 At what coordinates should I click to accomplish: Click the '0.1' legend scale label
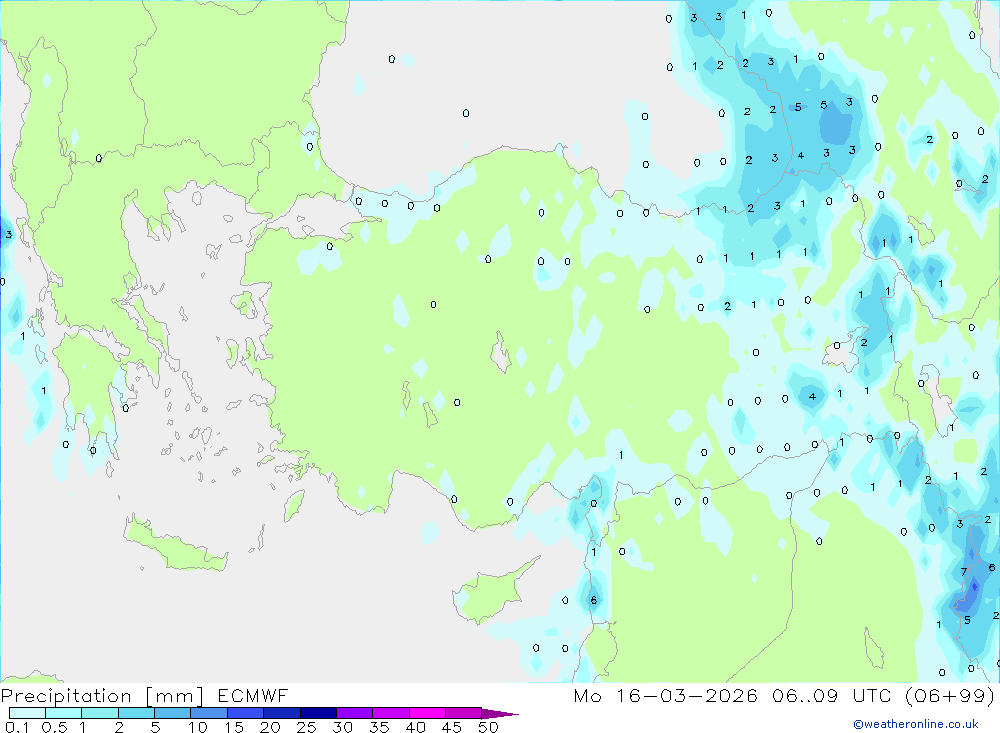tap(17, 727)
